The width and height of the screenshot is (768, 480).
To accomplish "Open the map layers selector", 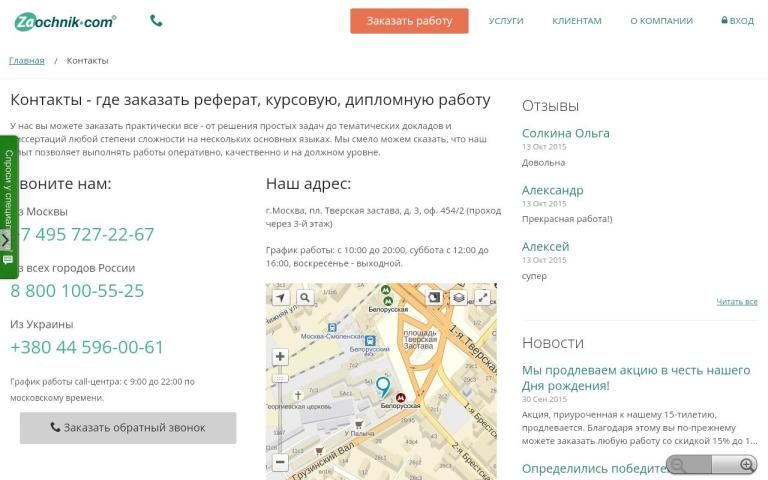I will coord(458,297).
